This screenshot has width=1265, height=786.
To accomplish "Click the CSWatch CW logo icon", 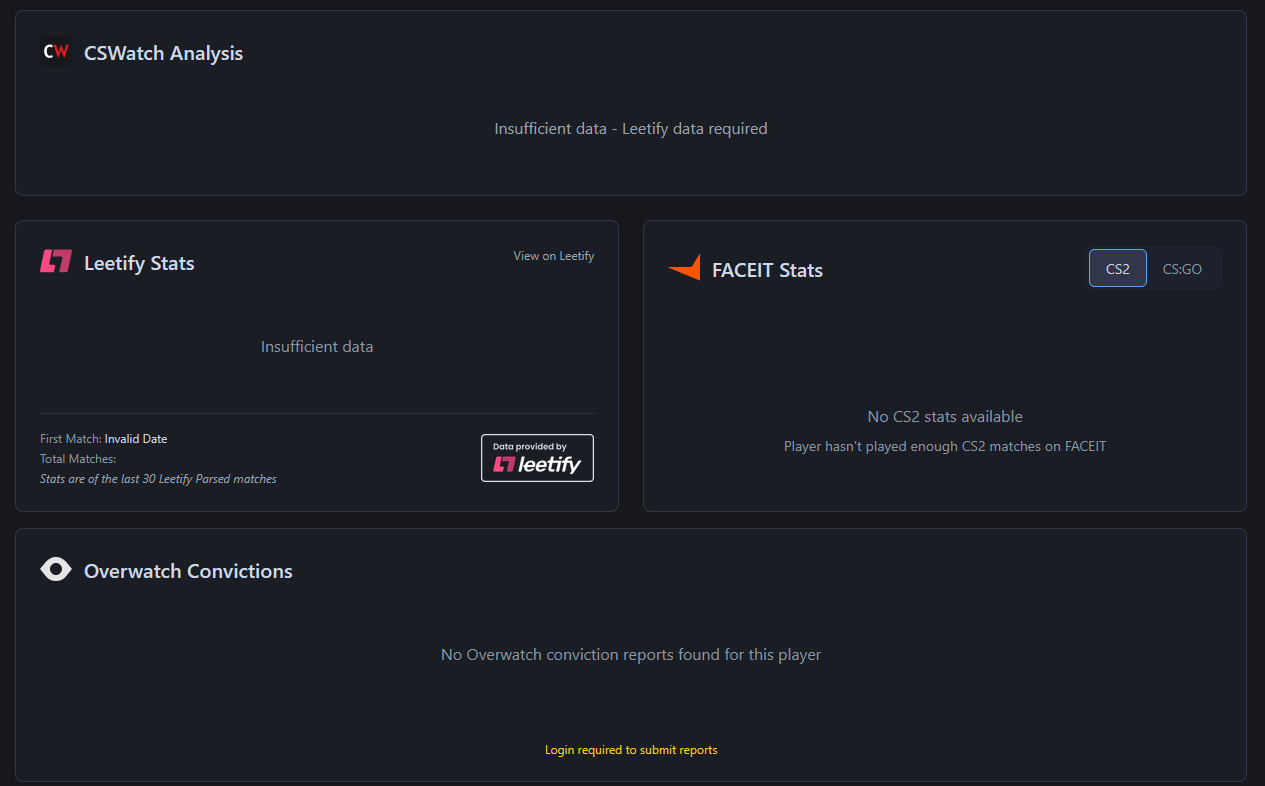I will pos(56,52).
